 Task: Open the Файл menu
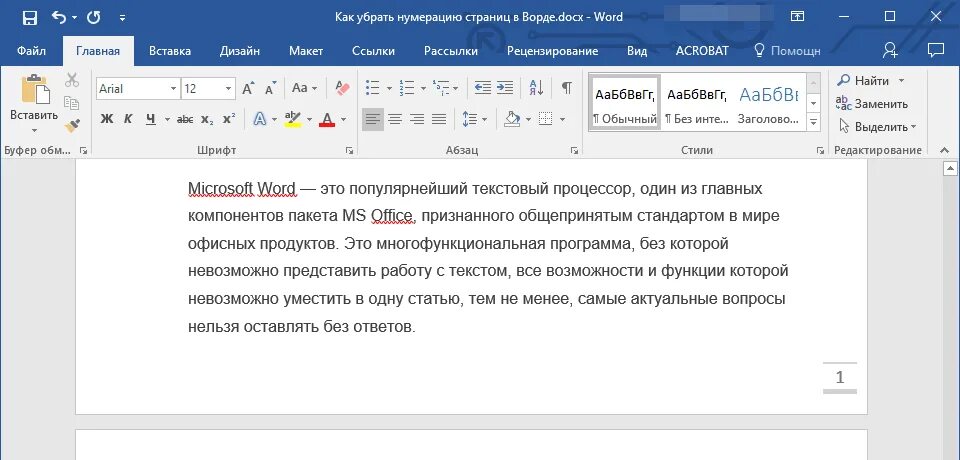click(x=31, y=51)
